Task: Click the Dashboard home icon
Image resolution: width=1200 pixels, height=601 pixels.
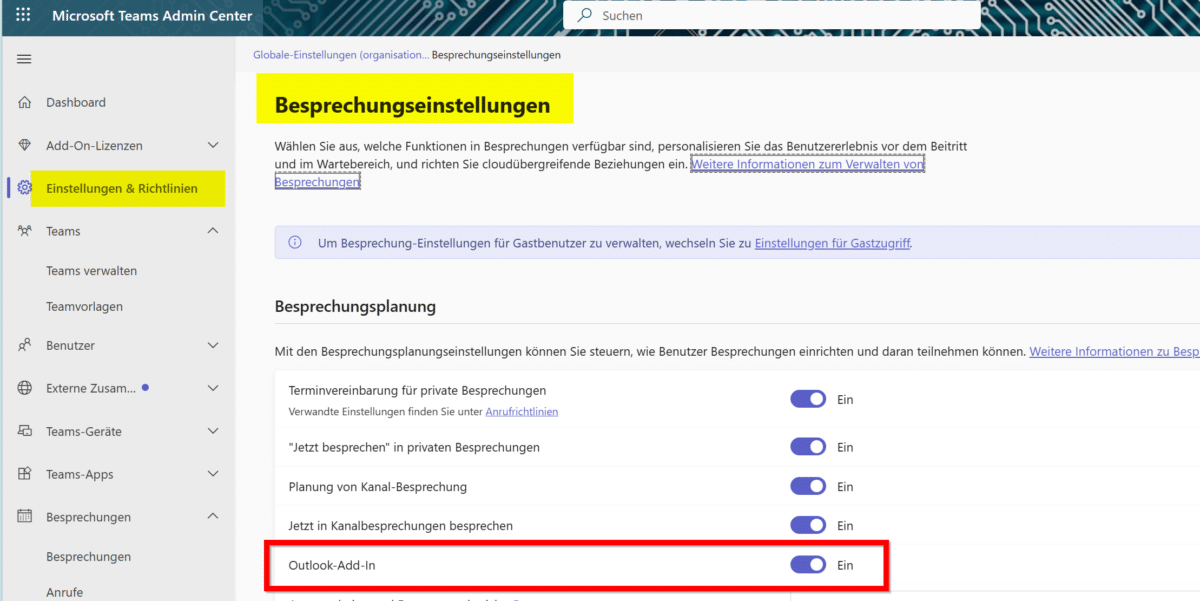Action: 25,102
